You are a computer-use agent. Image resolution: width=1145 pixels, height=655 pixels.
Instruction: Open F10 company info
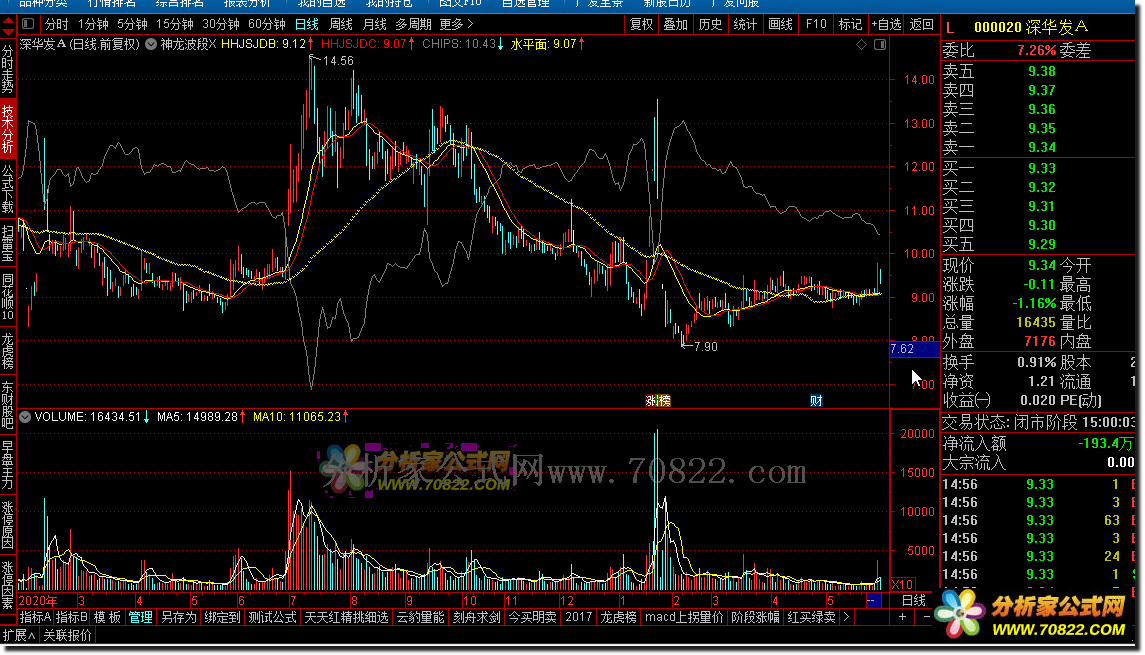(816, 24)
